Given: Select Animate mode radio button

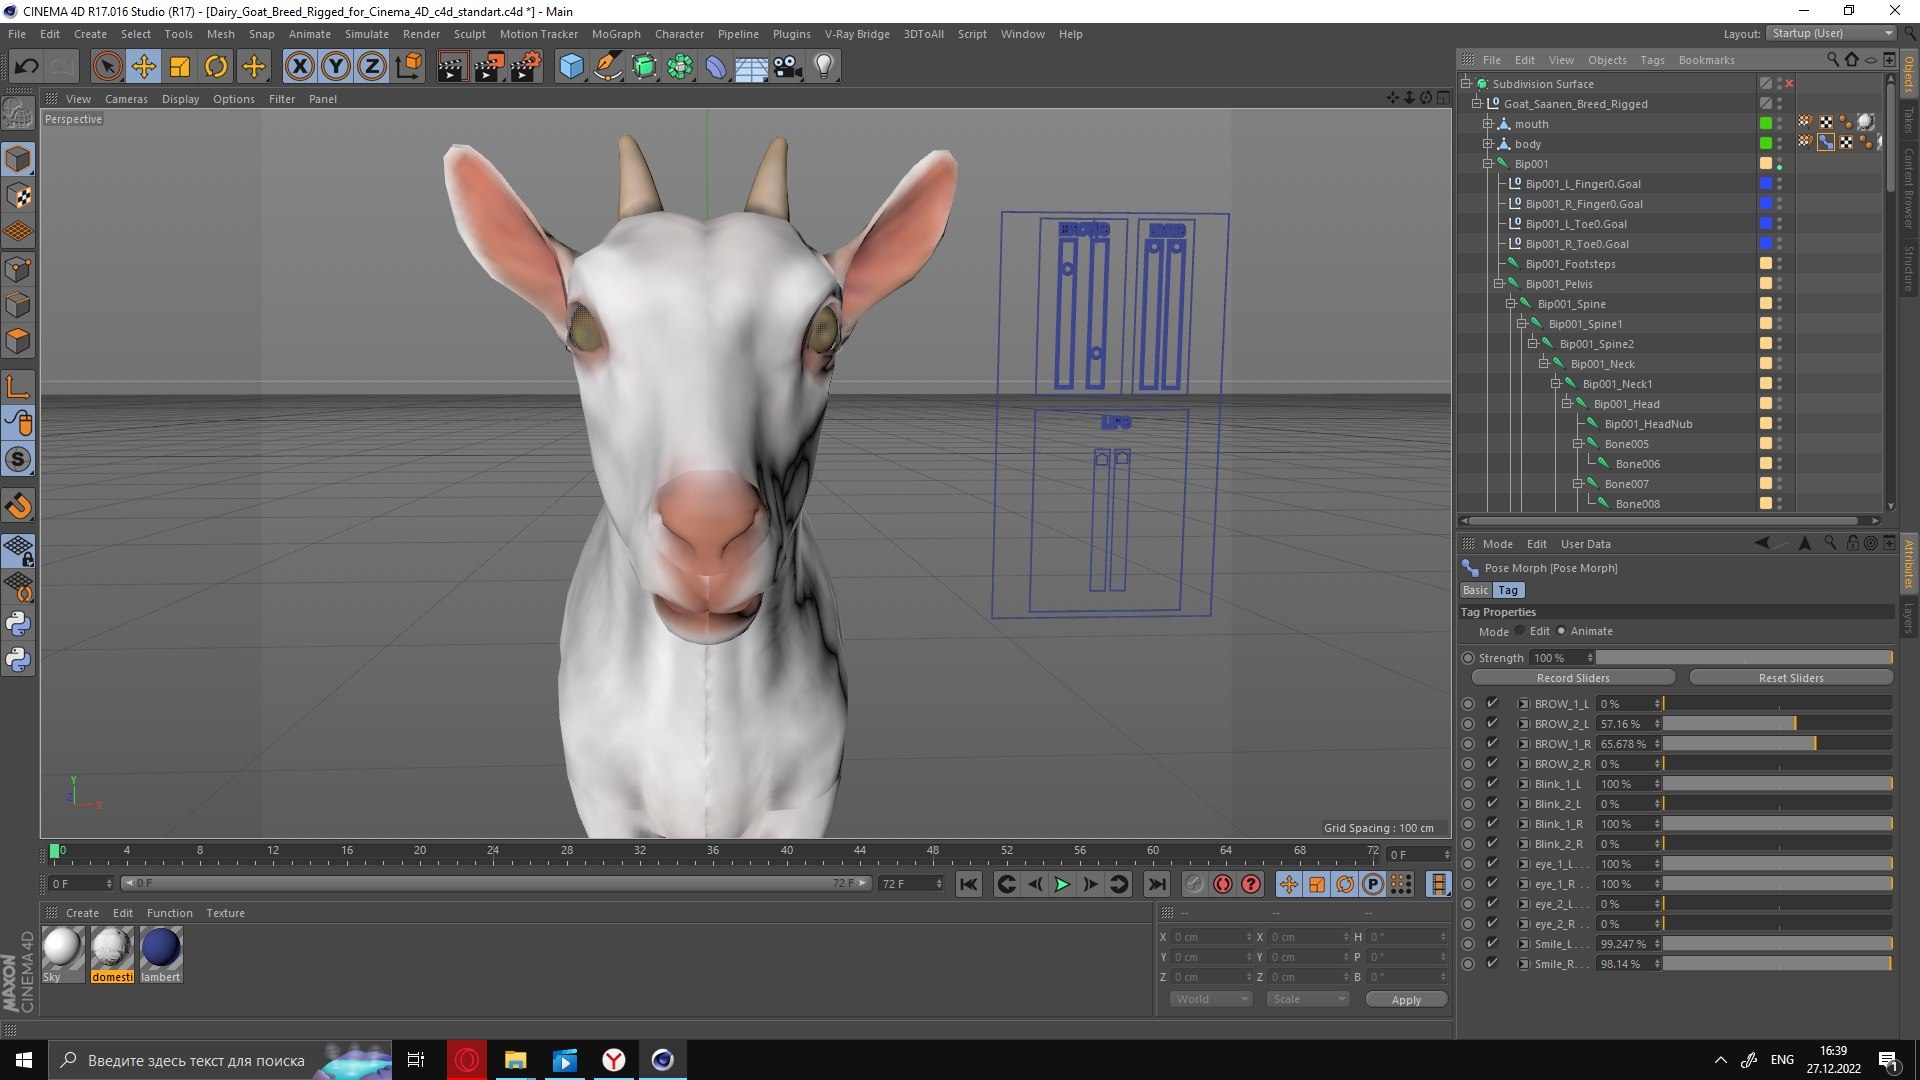Looking at the screenshot, I should (1561, 631).
